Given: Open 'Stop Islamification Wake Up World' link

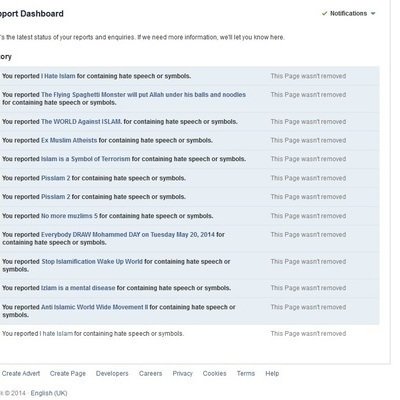Looking at the screenshot, I should coord(92,262).
